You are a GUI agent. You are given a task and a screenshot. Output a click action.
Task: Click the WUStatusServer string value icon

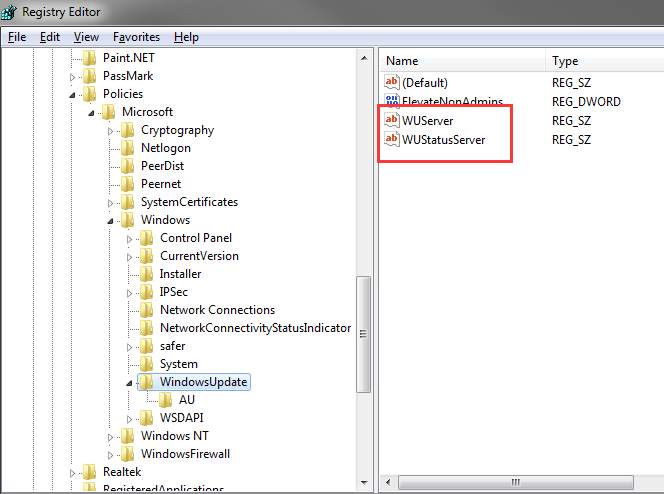coord(391,140)
